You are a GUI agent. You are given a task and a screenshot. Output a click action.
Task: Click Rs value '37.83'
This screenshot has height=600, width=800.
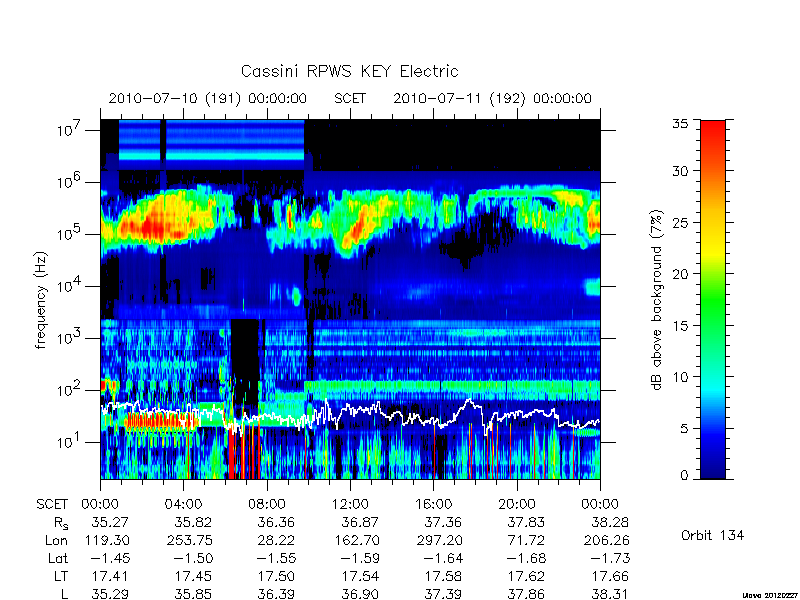526,522
